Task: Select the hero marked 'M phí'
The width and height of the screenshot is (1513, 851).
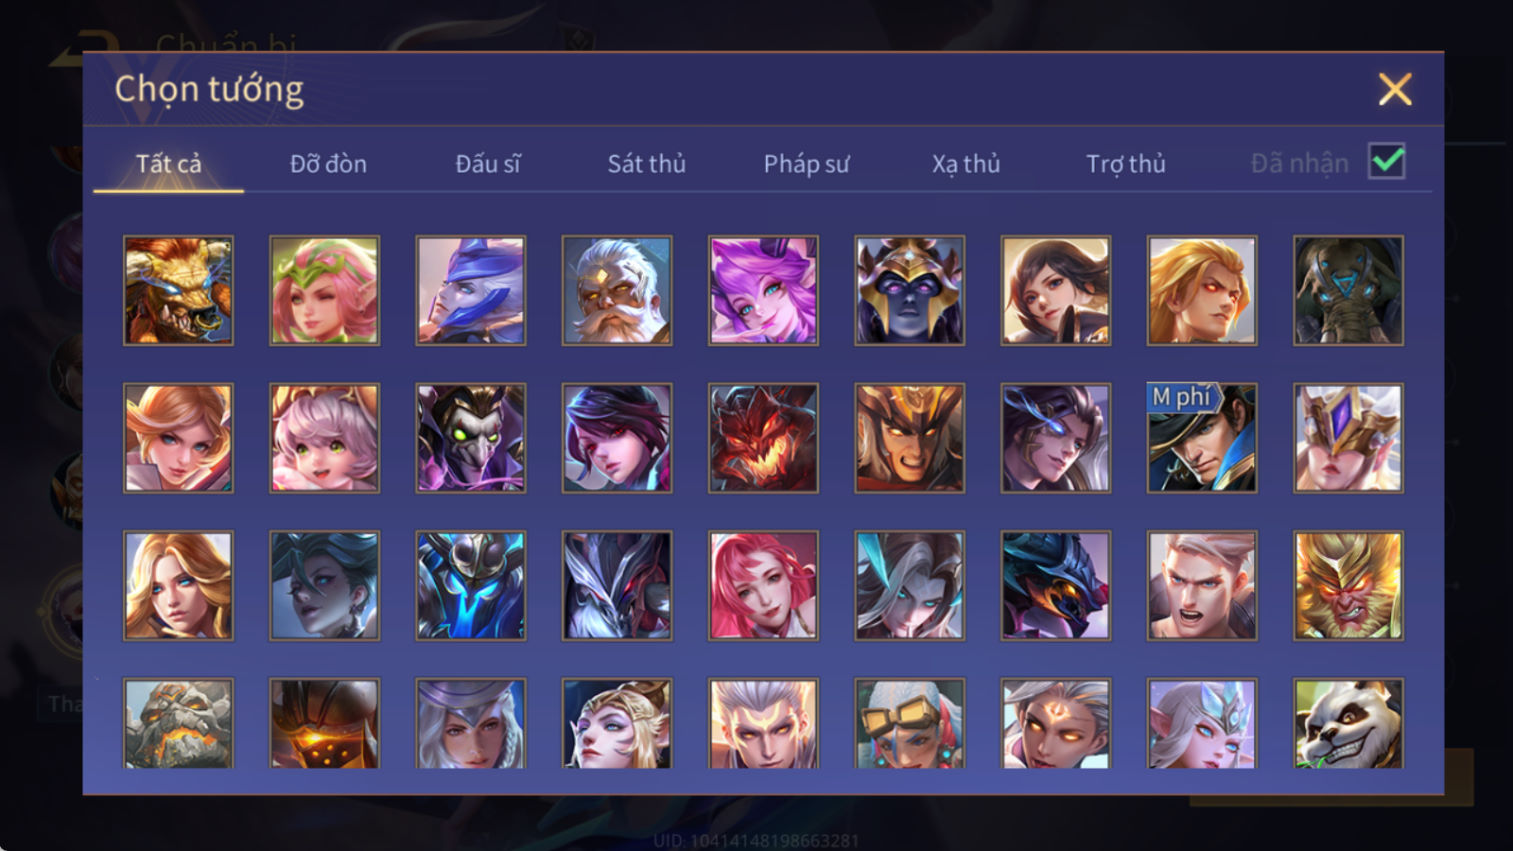Action: click(x=1202, y=438)
